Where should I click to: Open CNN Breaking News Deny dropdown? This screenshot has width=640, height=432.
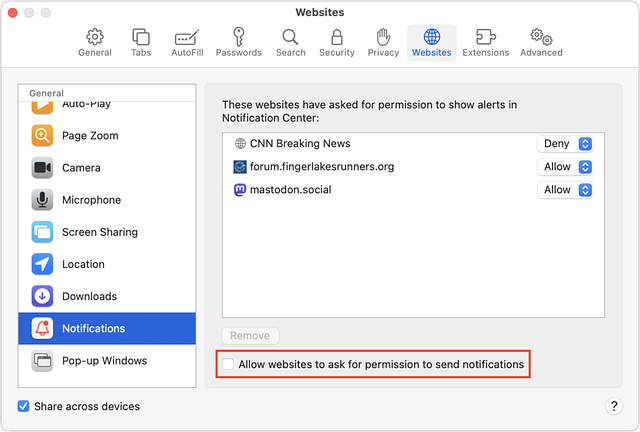565,144
